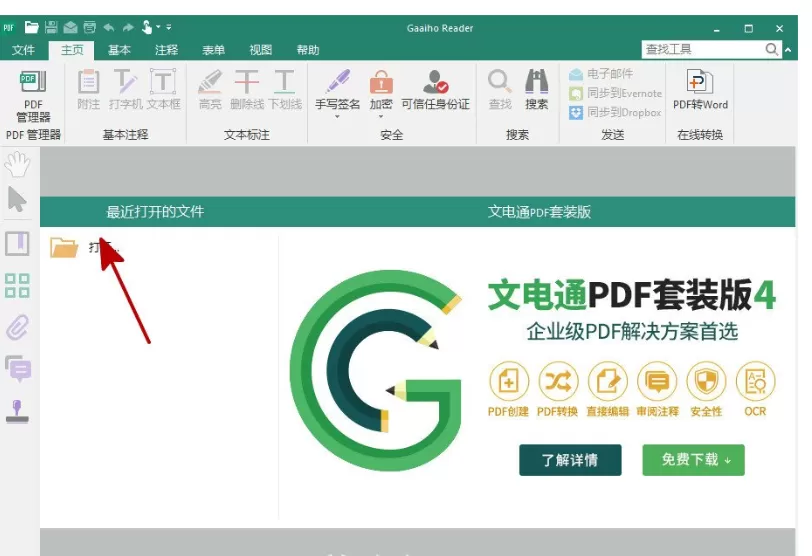Viewport: 812px width, 556px height.
Task: Click the 免费下载 button
Action: [x=693, y=460]
